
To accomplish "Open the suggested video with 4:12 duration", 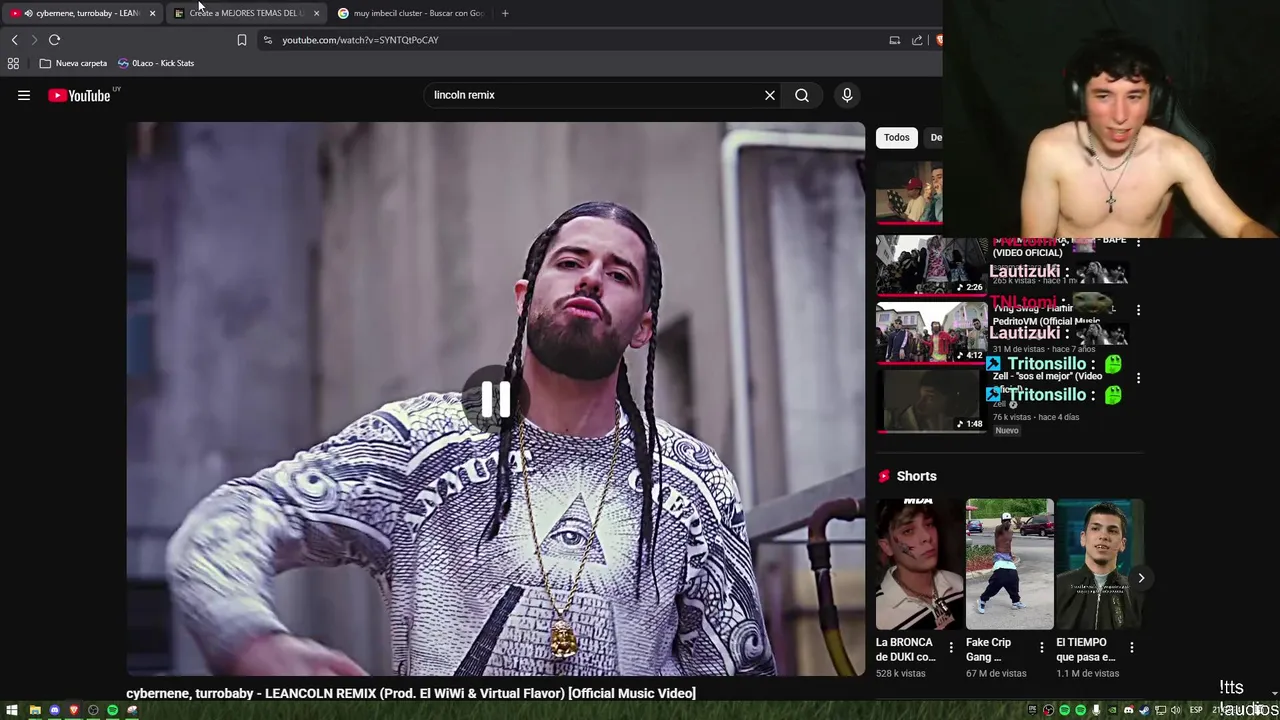I will pos(931,333).
